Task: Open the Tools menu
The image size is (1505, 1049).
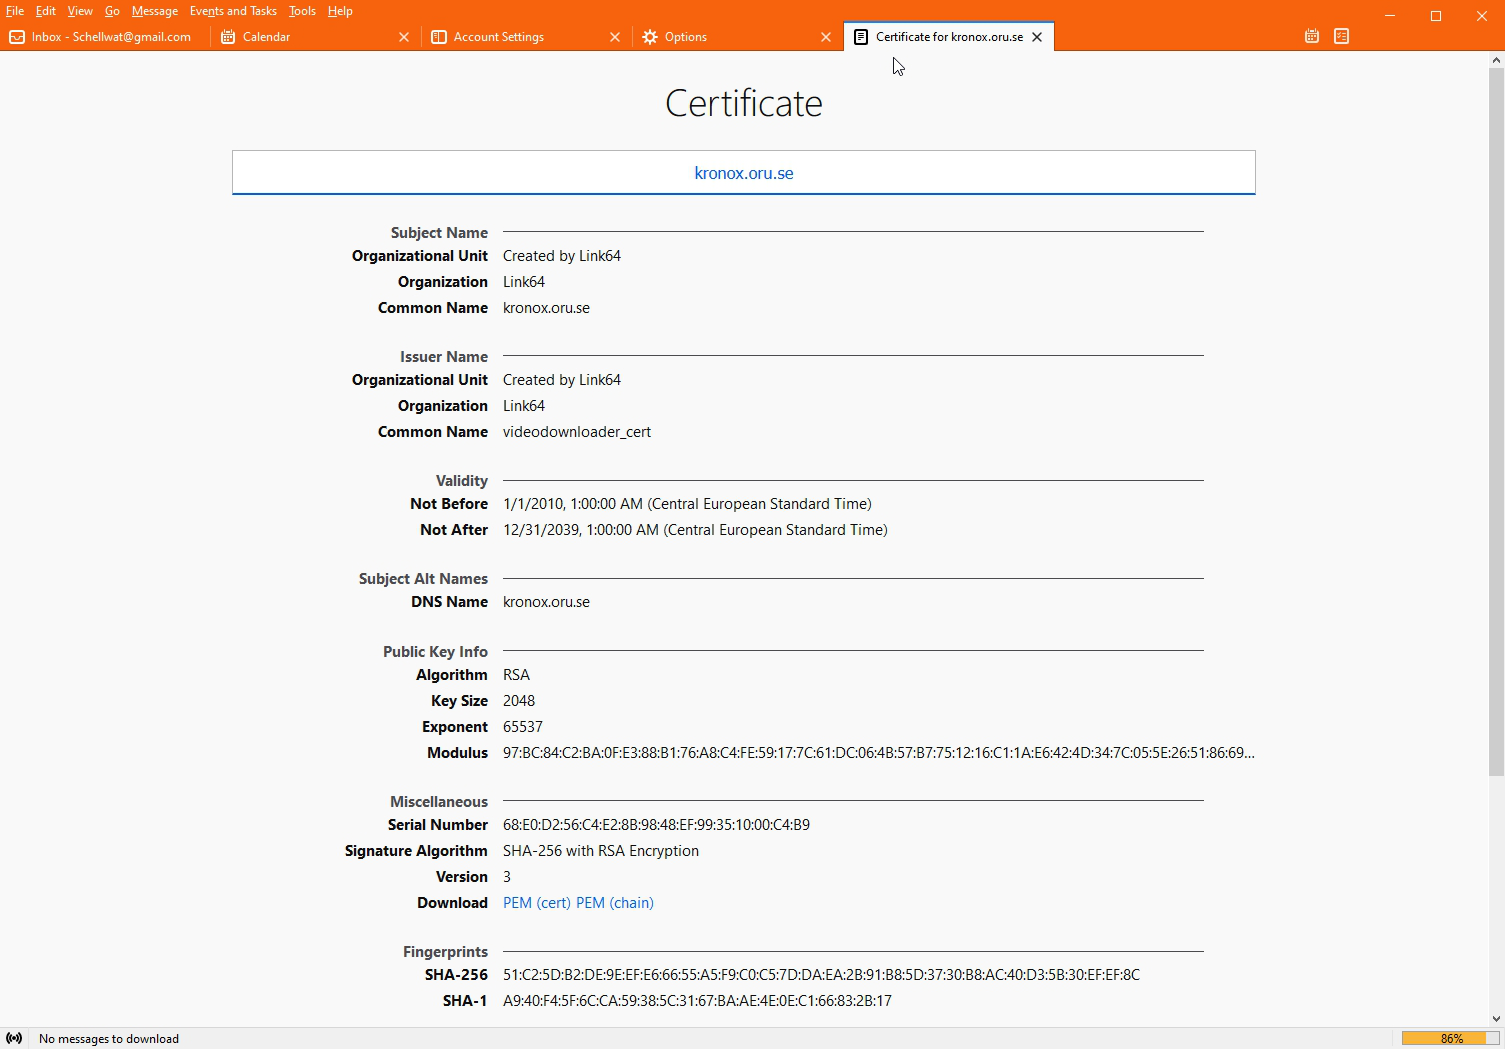Action: [302, 11]
